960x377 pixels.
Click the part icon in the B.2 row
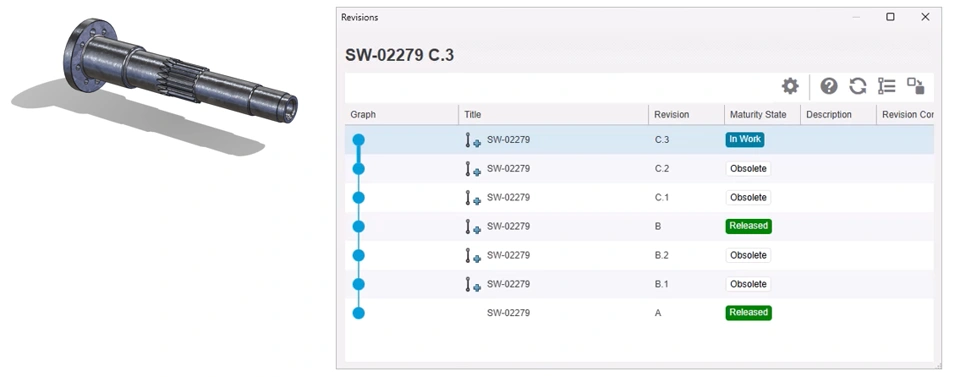(x=473, y=255)
